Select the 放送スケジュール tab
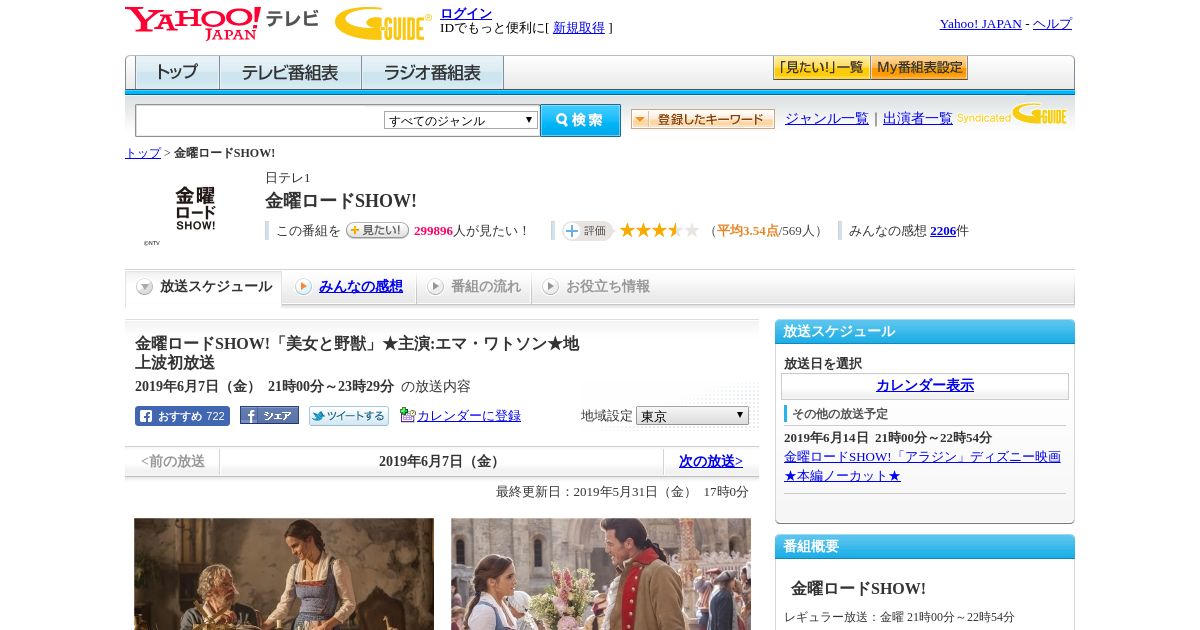The image size is (1200, 630). pyautogui.click(x=204, y=287)
